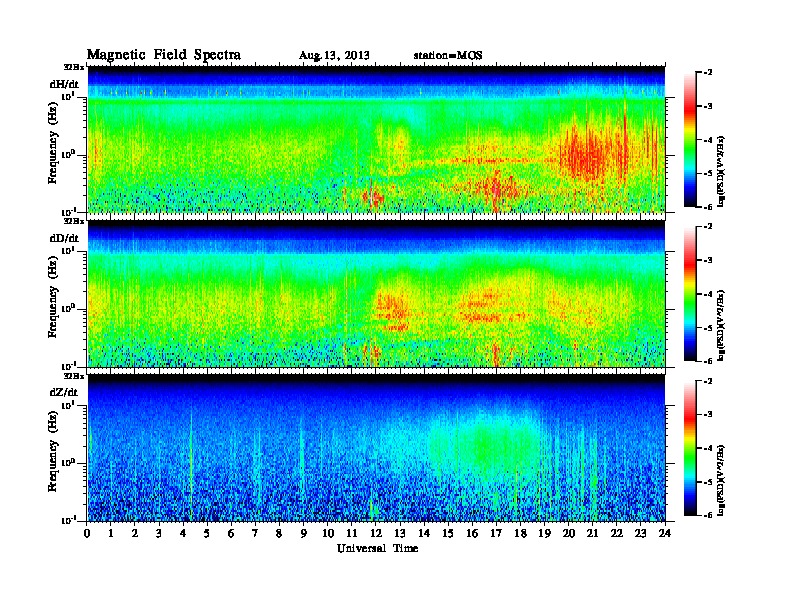Click the color bar beside the dD/dt panel
The image size is (792, 612).
690,293
